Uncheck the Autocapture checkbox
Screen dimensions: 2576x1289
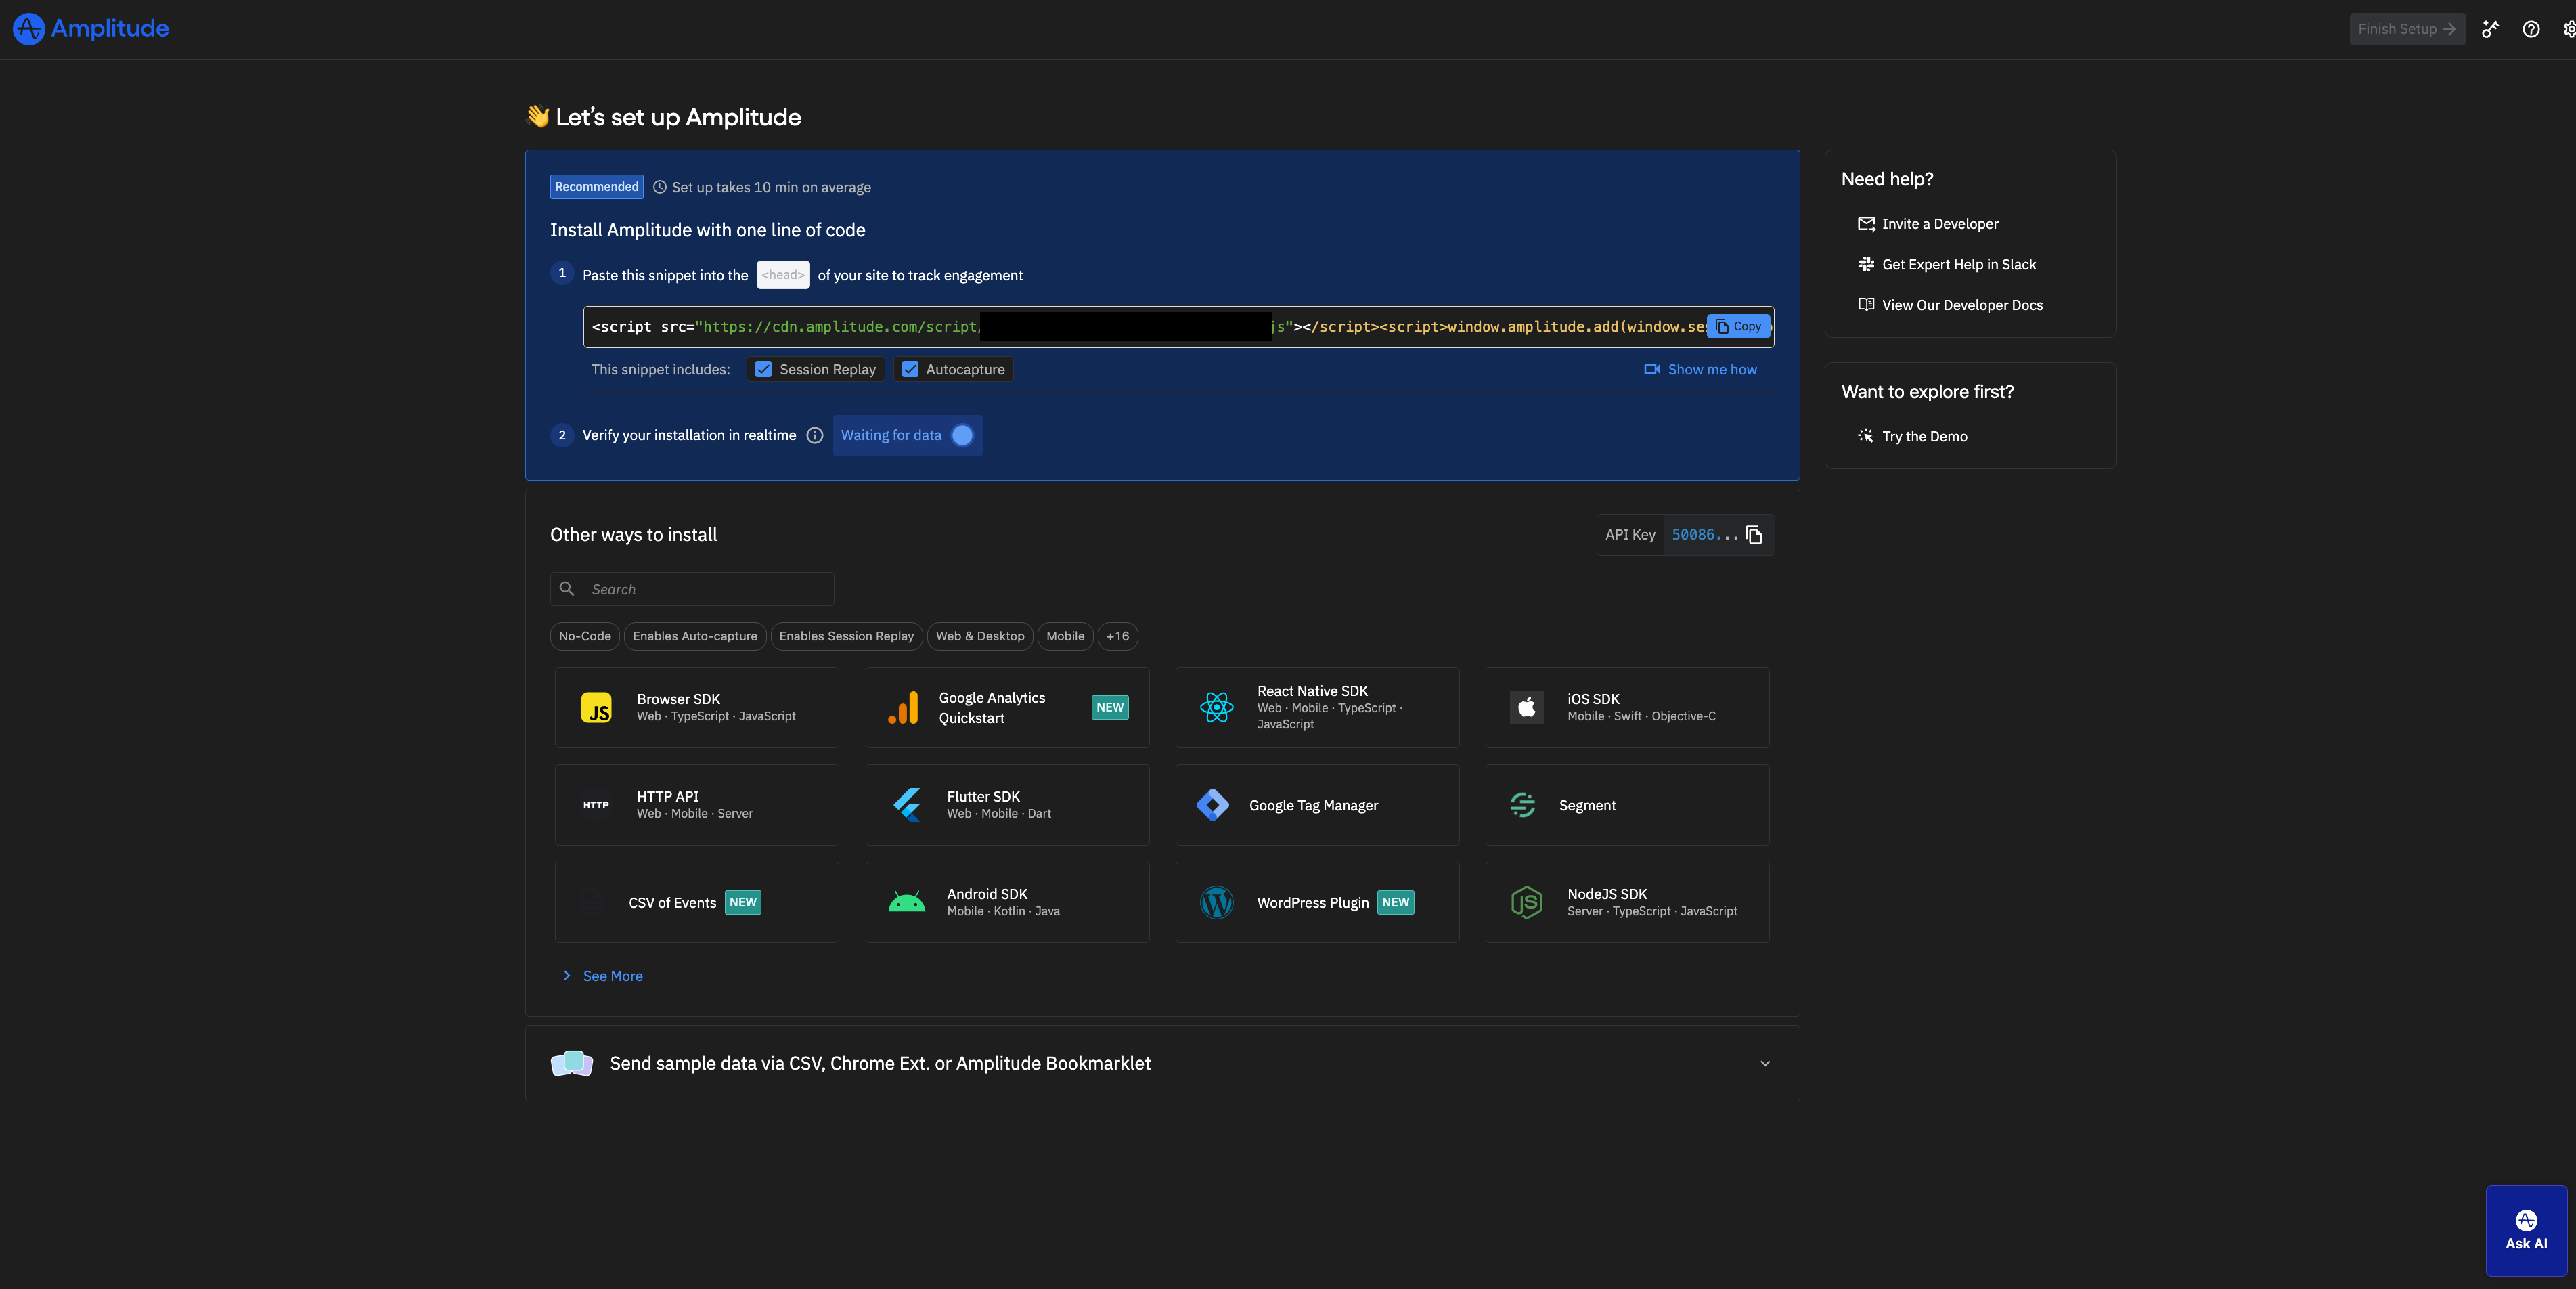tap(910, 369)
